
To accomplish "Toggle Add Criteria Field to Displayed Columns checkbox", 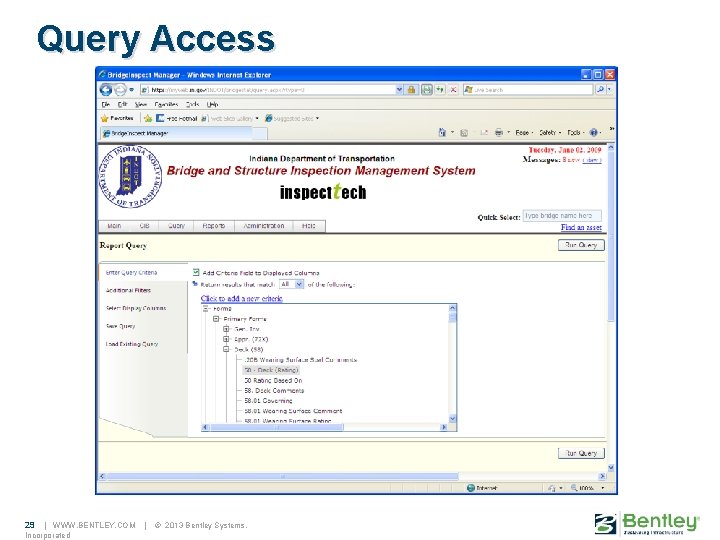I will 196,272.
